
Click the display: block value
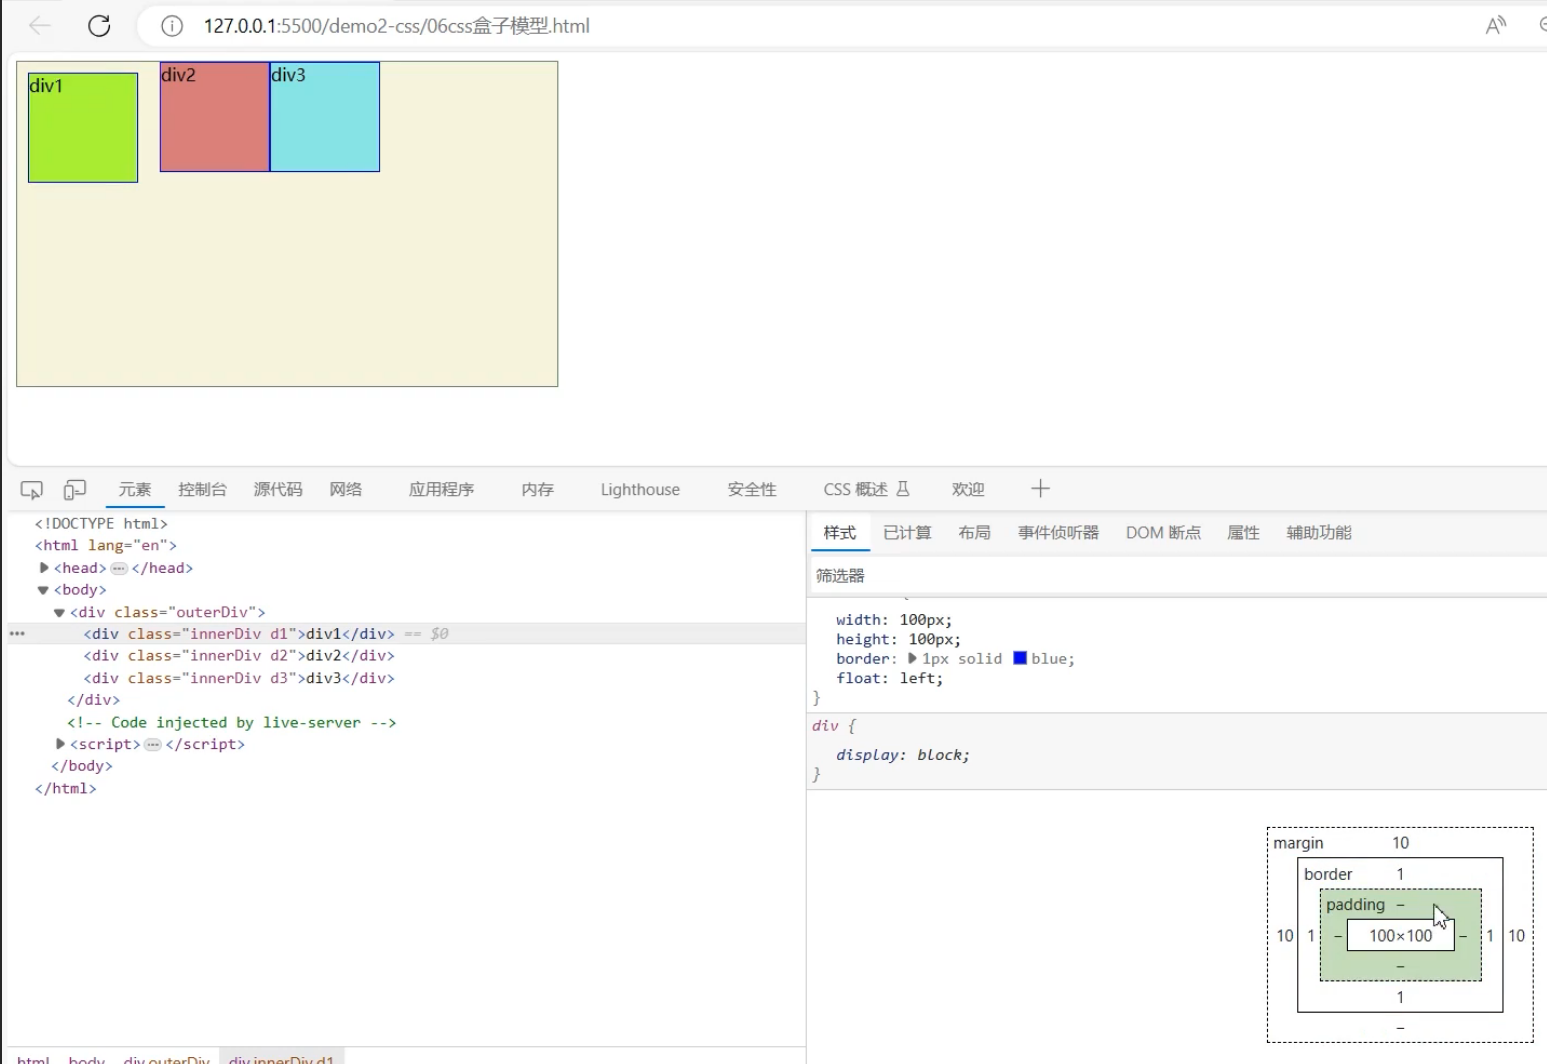click(940, 755)
